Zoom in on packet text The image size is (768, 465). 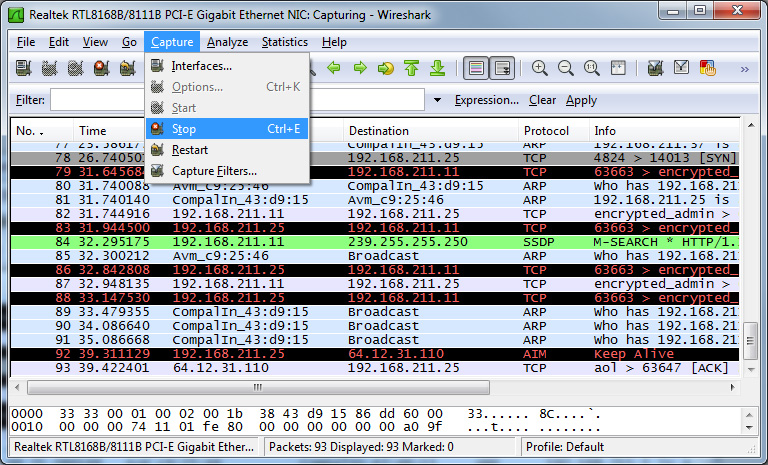(x=540, y=69)
